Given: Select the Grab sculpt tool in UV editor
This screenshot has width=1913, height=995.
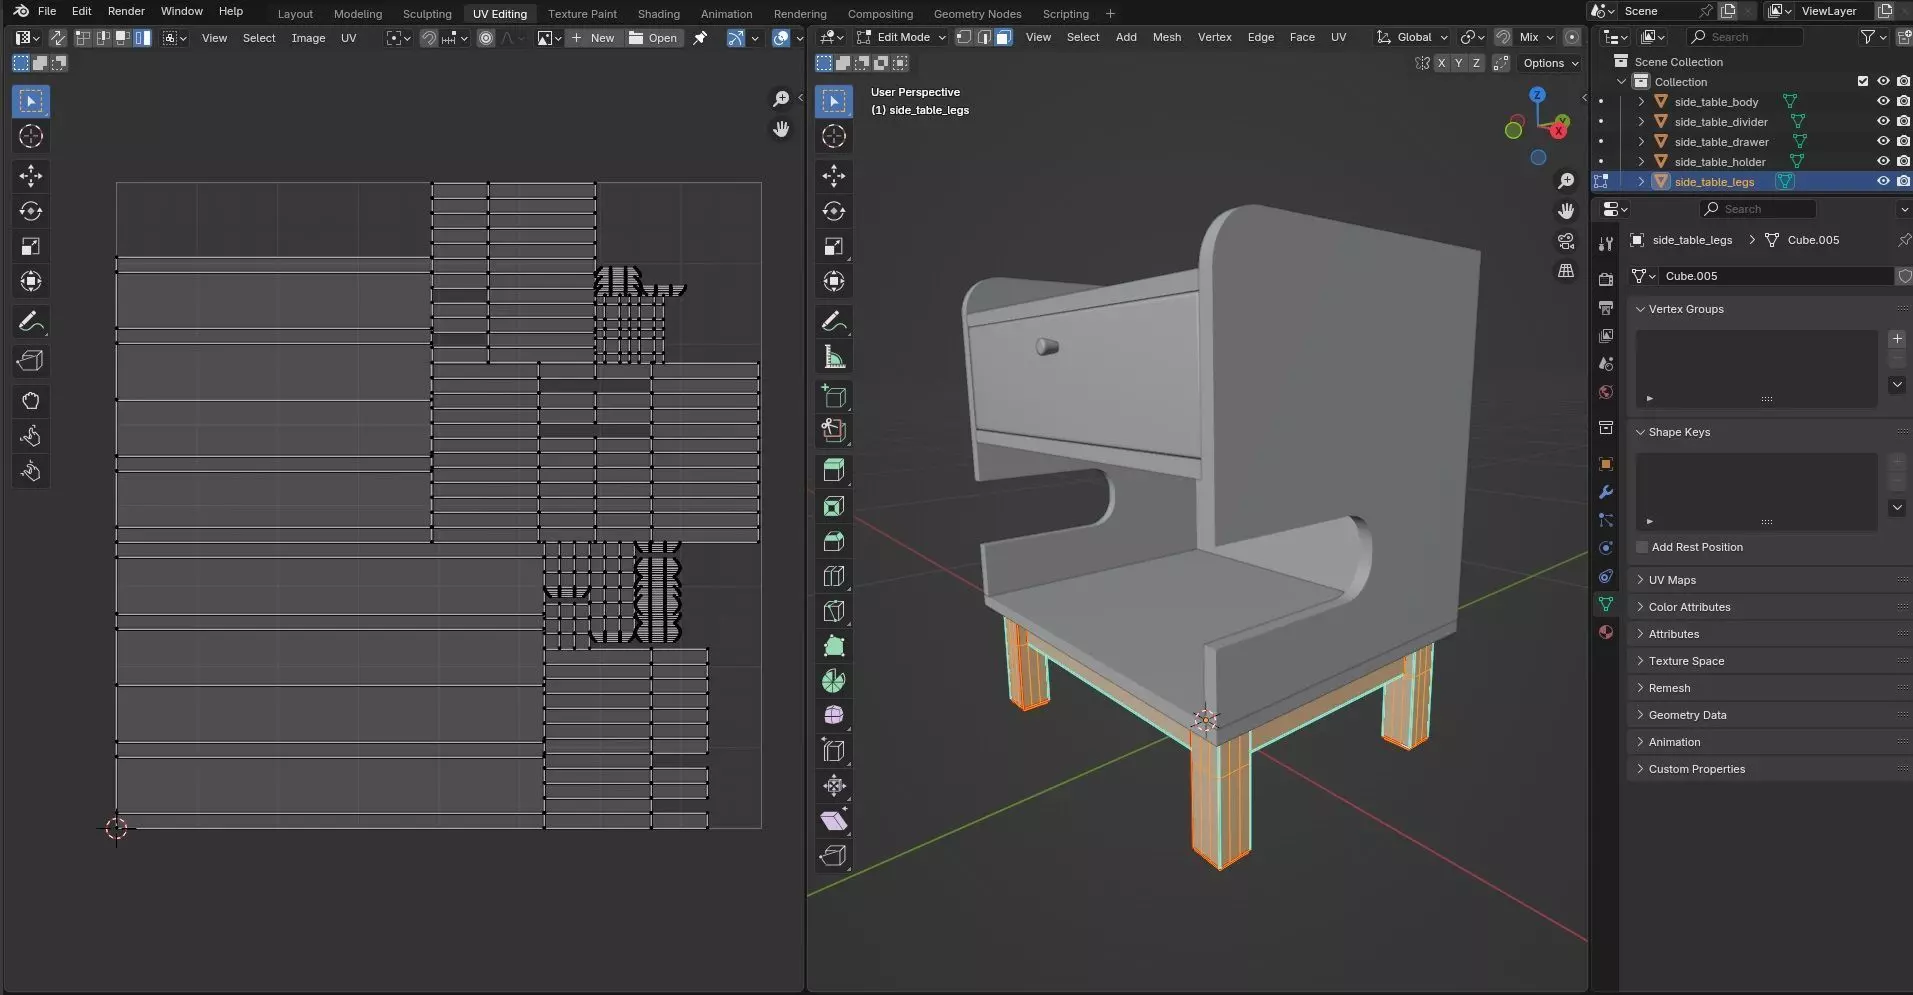Looking at the screenshot, I should point(31,401).
